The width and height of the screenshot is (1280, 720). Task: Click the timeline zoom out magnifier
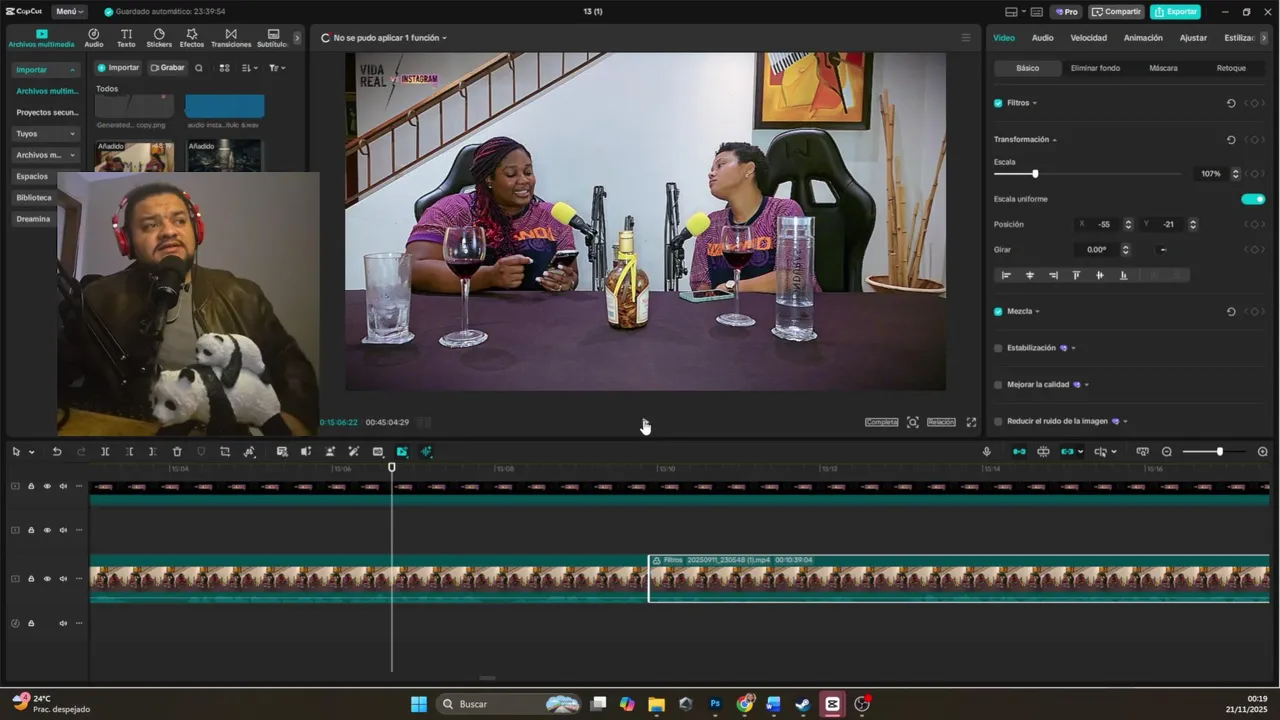click(x=1166, y=452)
